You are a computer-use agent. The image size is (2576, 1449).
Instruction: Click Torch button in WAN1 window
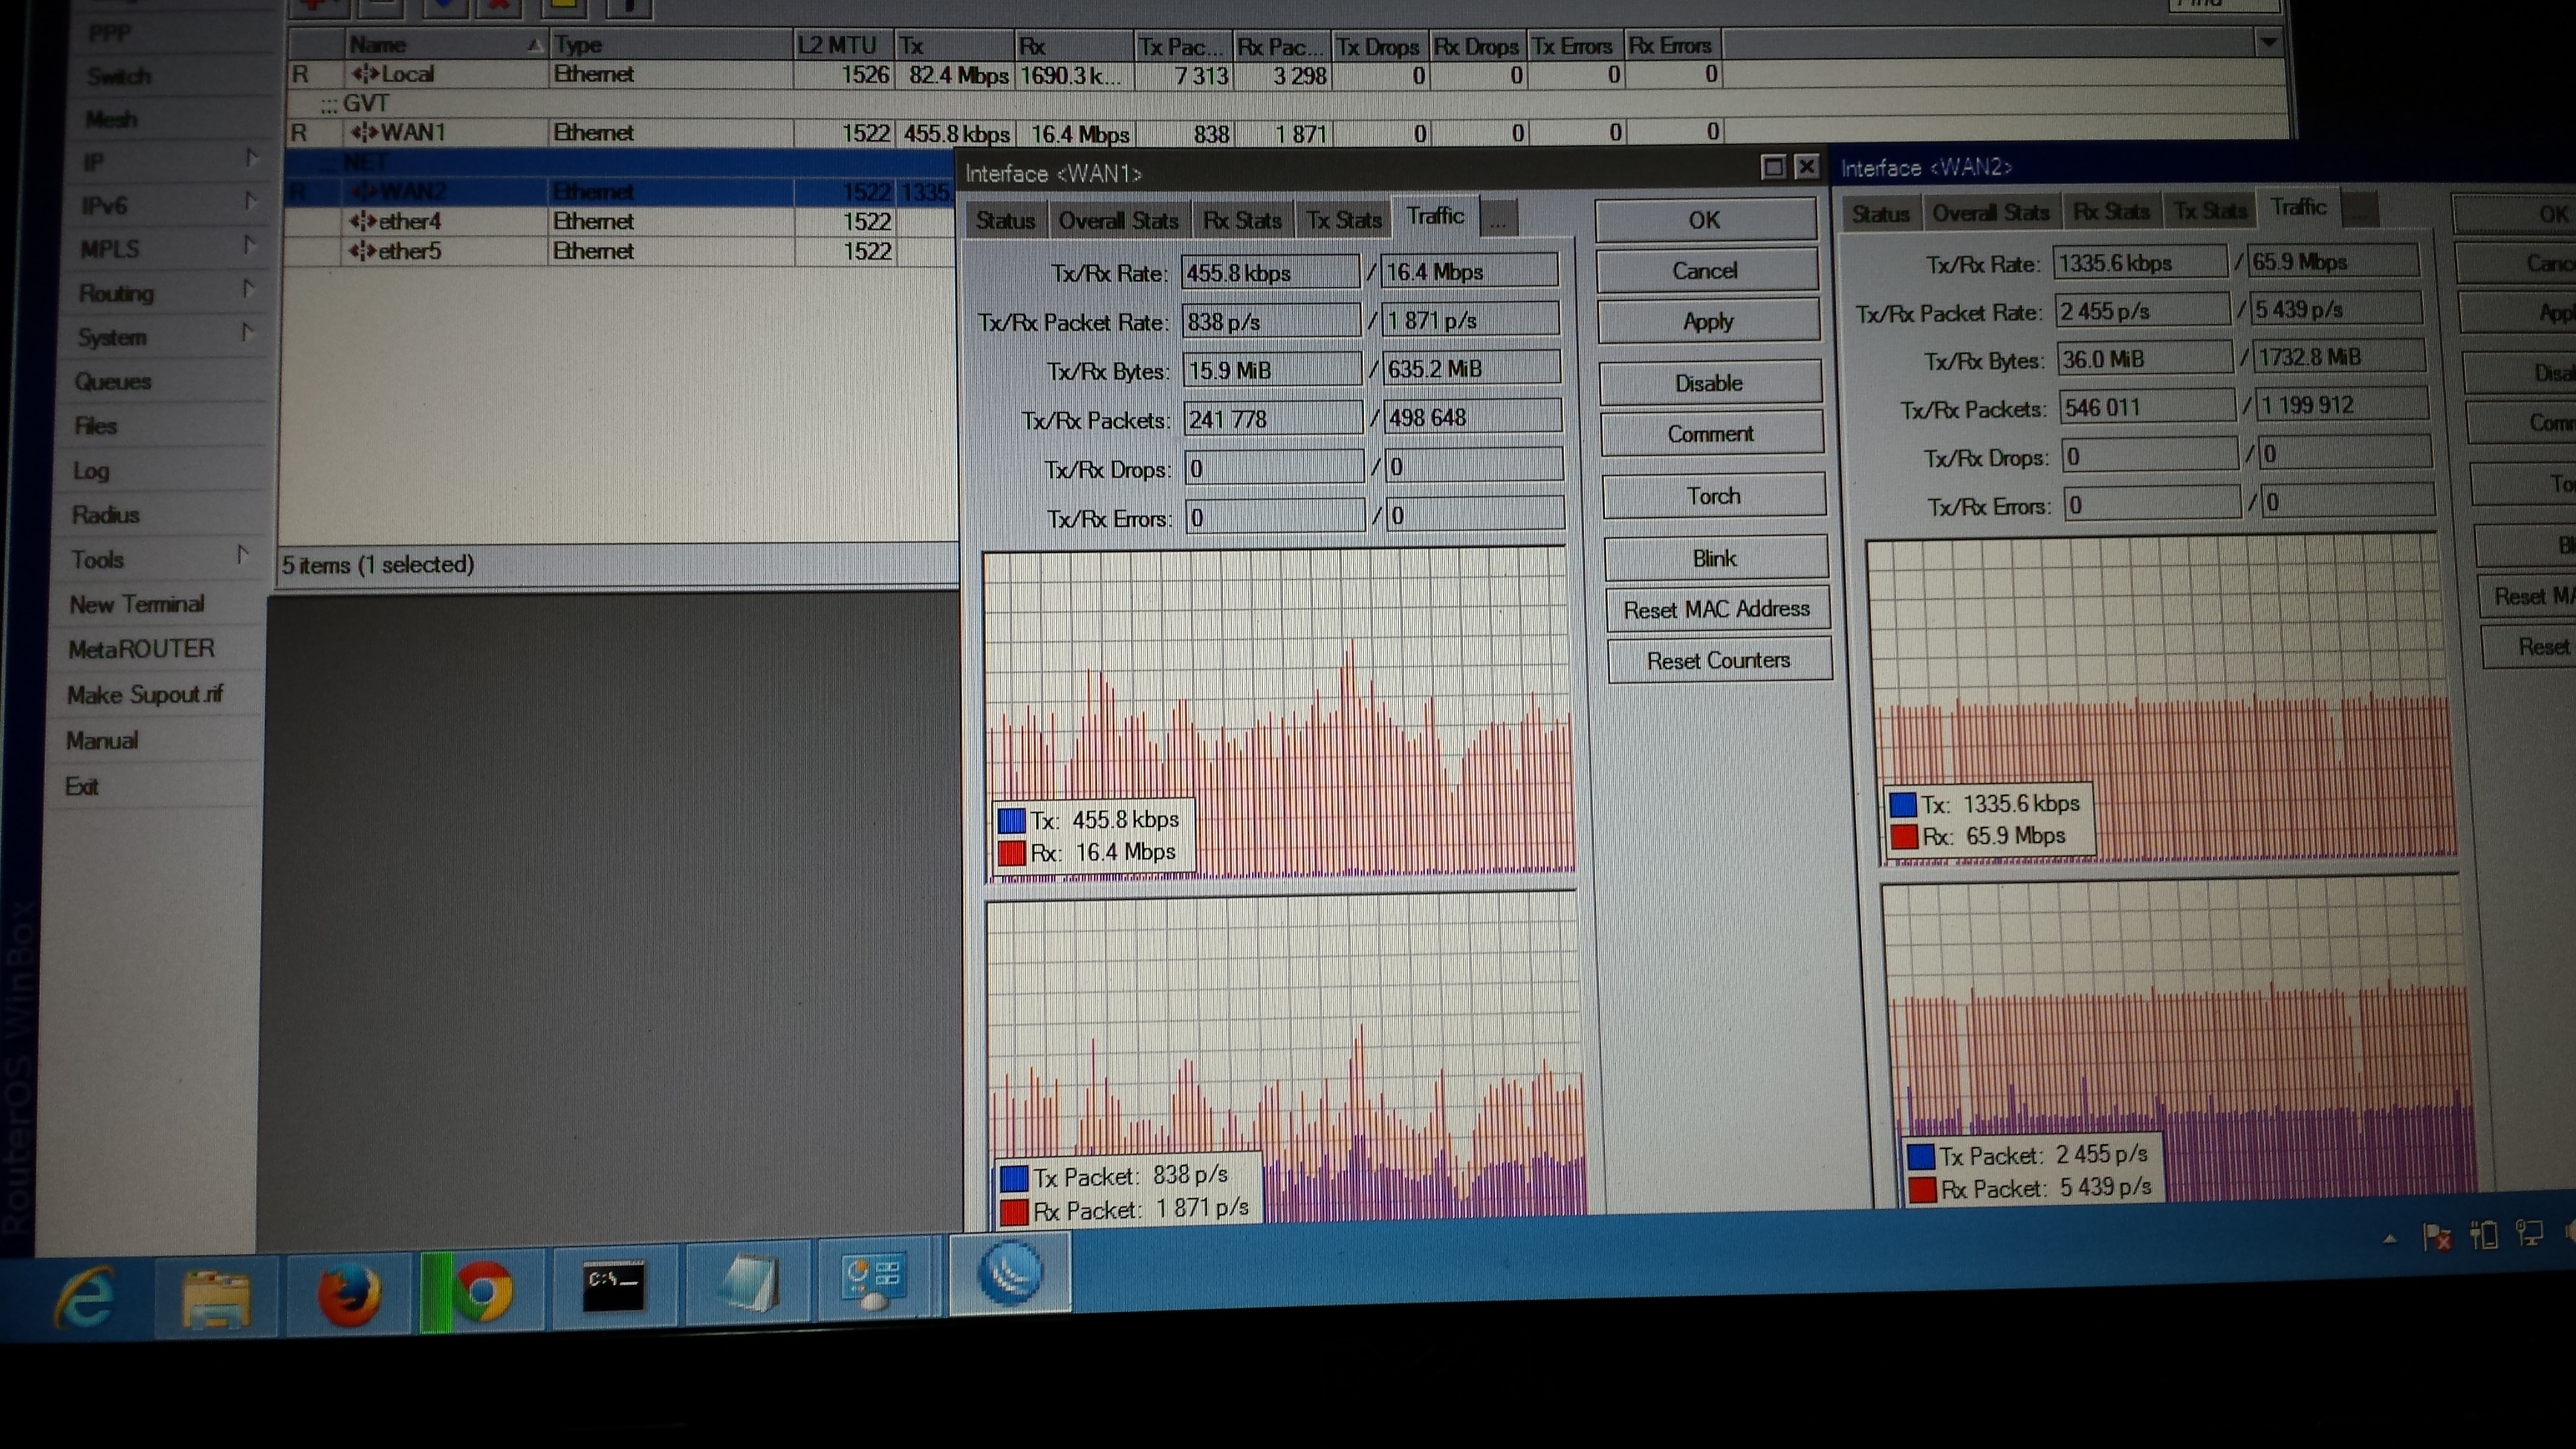pos(1713,496)
